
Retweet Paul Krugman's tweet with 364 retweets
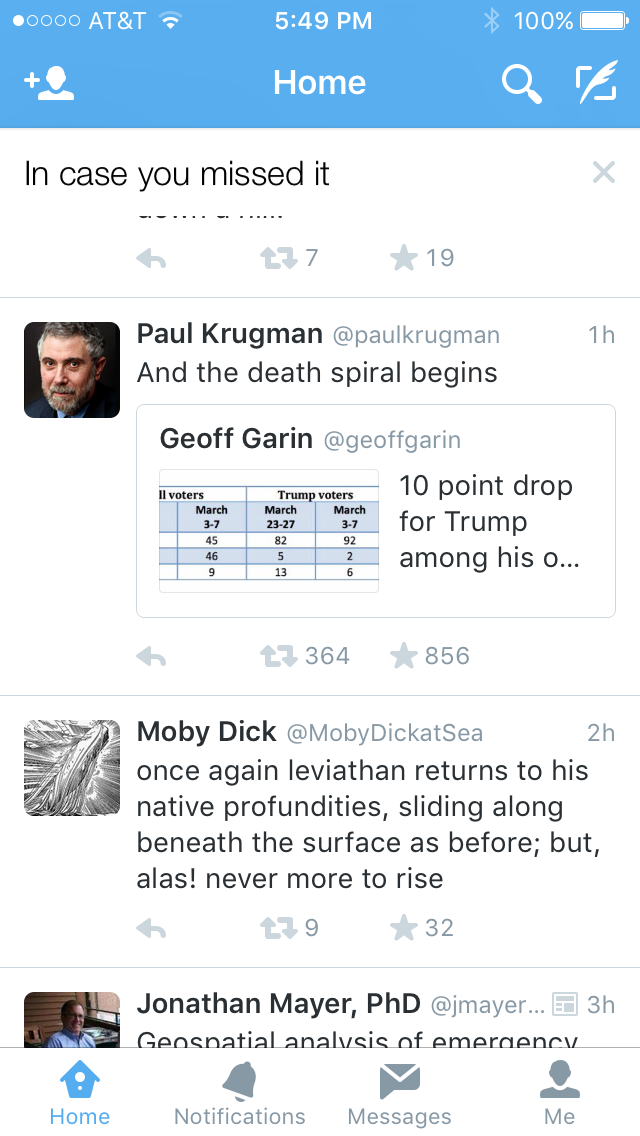coord(278,656)
